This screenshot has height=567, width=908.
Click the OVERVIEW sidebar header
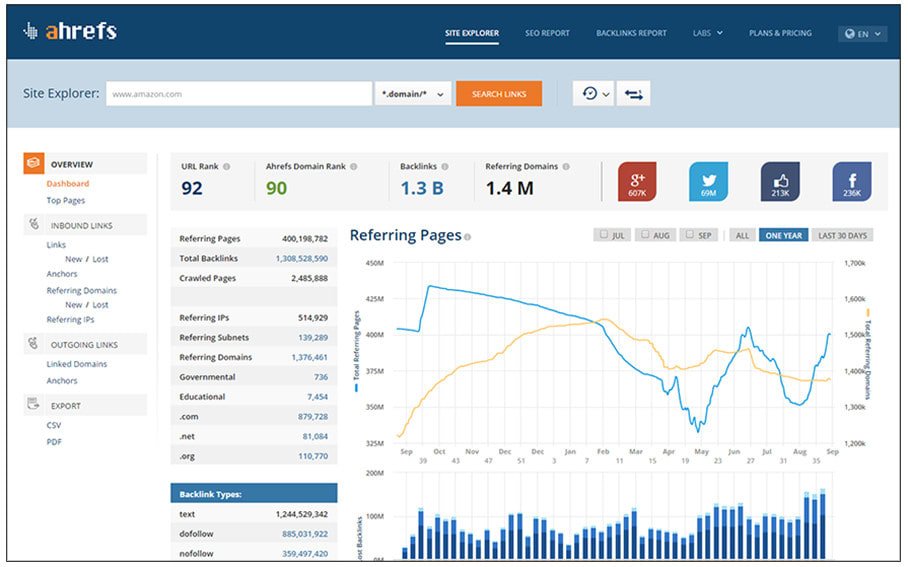85,164
